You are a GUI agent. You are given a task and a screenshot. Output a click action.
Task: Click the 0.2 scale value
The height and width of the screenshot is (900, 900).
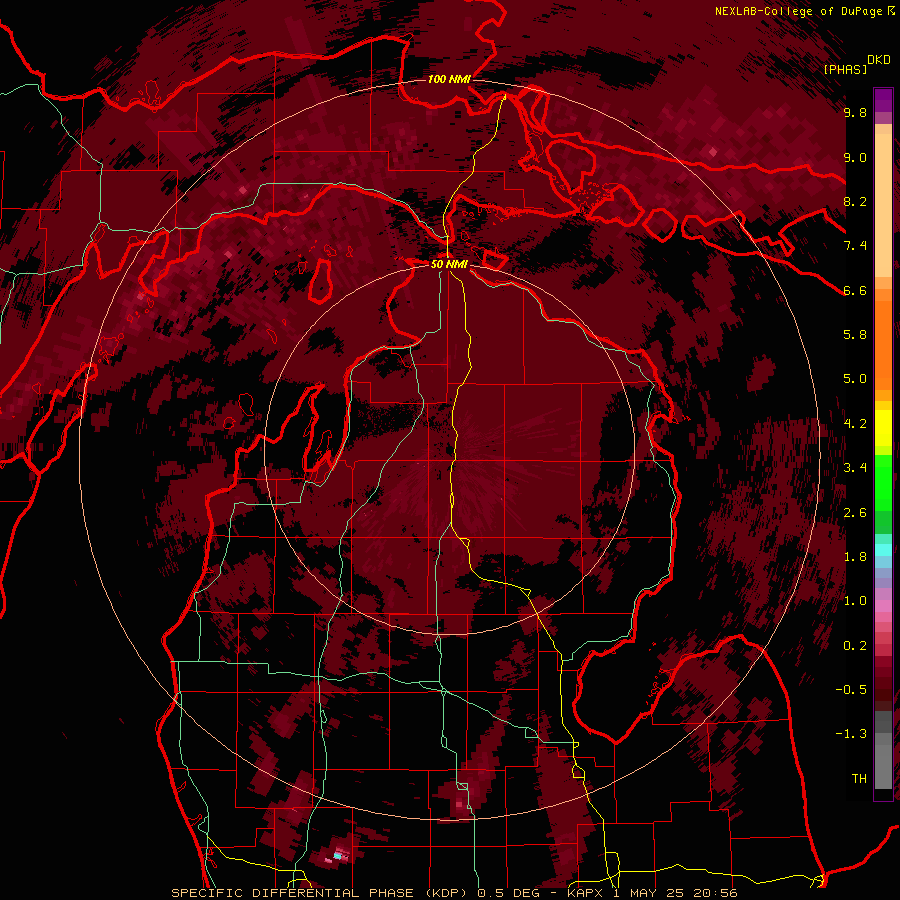point(855,646)
